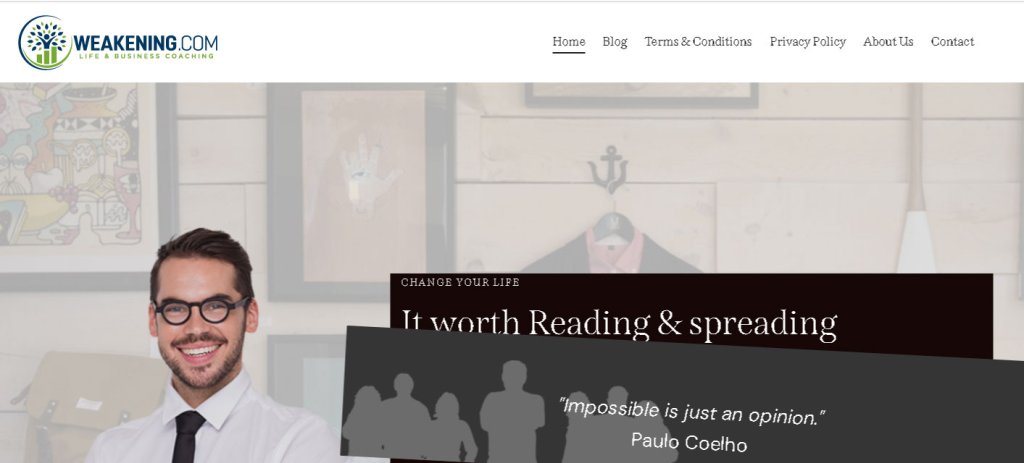Click the WEAKENING.COM site title text

pos(146,43)
